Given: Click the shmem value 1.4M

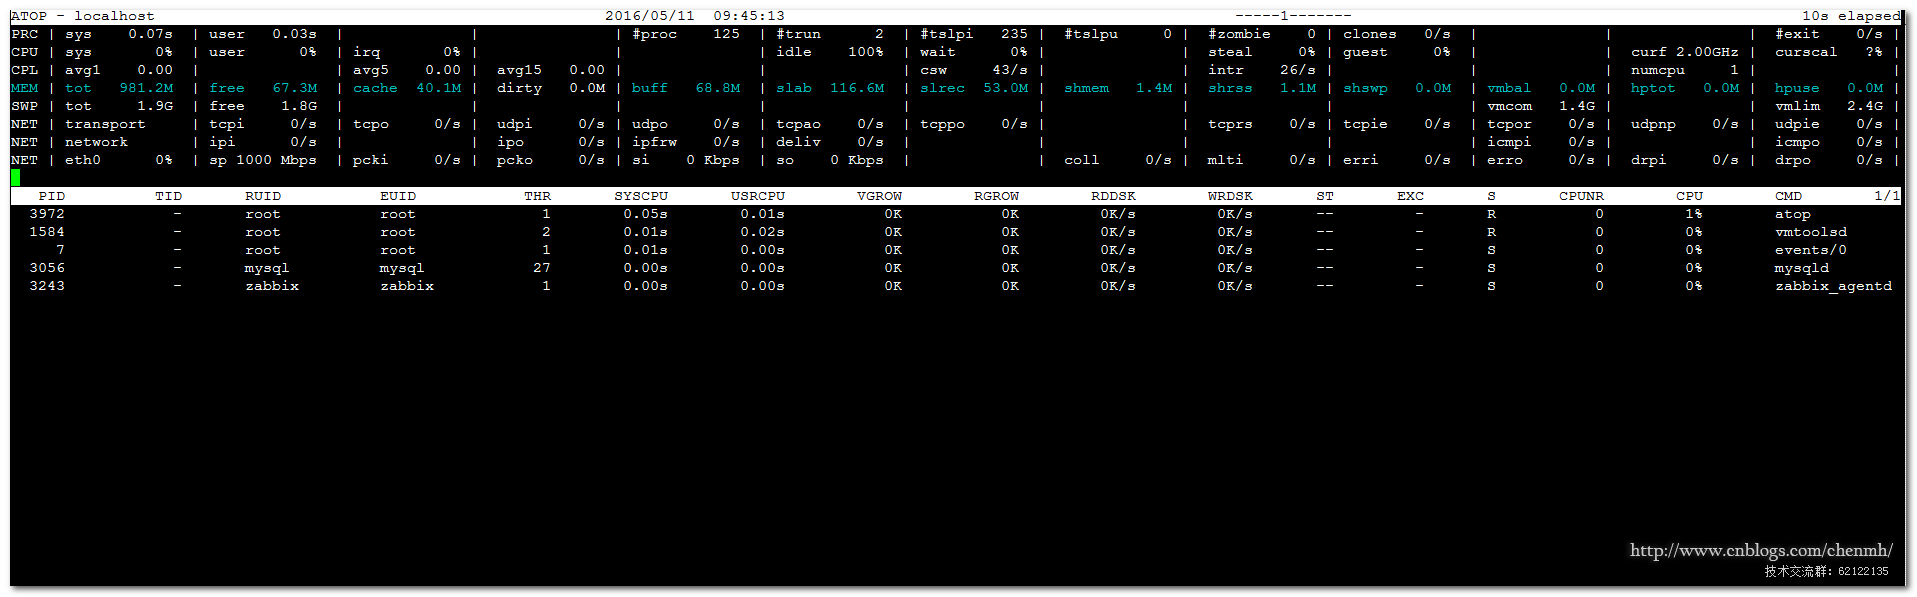Looking at the screenshot, I should click(1154, 88).
